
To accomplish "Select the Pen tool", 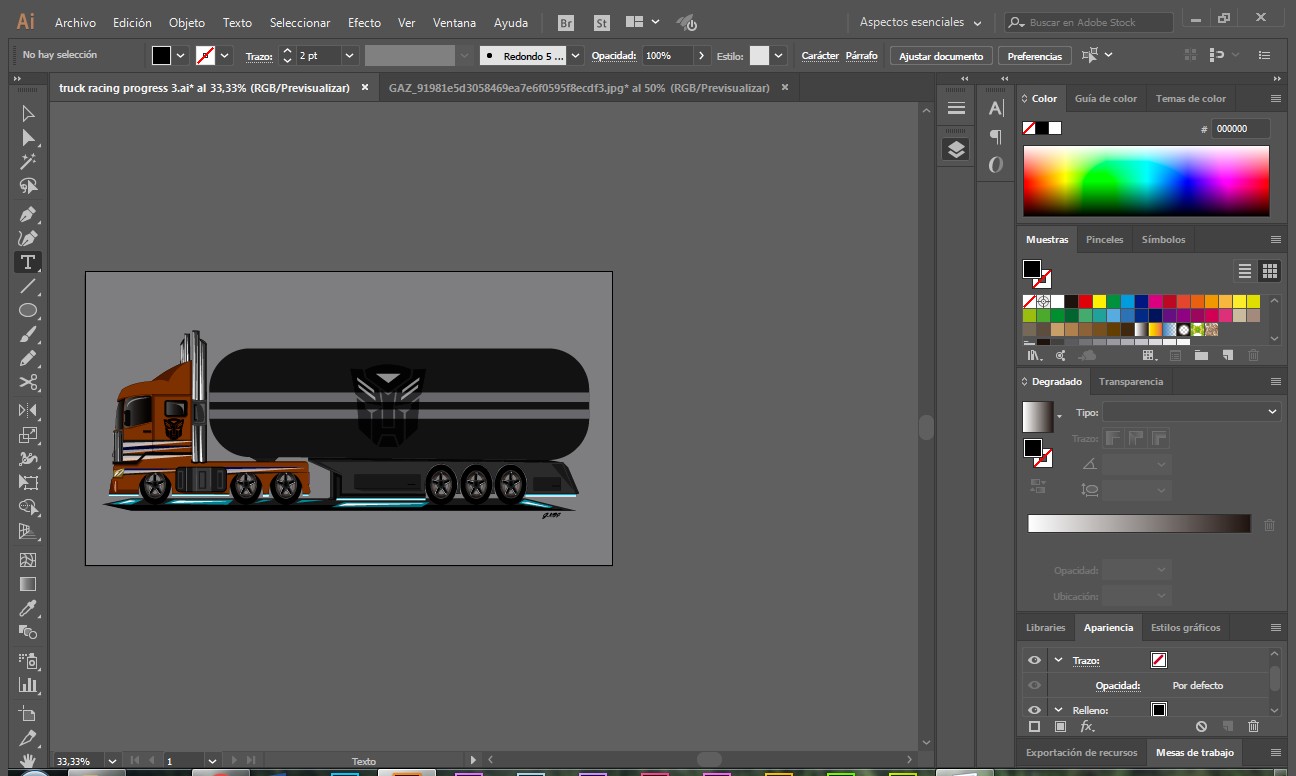I will [28, 214].
